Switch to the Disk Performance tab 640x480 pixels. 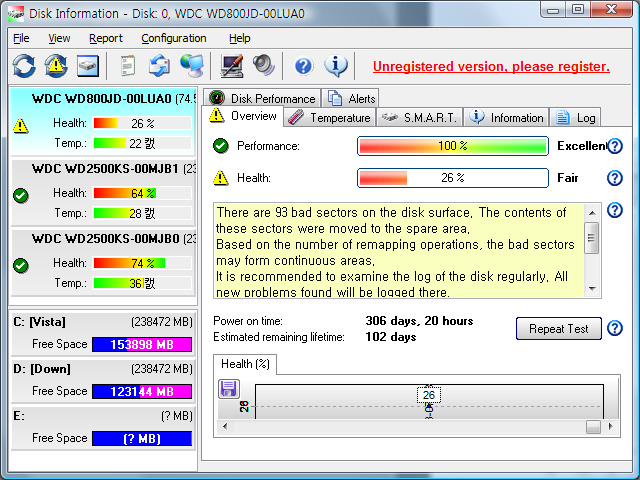tap(262, 98)
